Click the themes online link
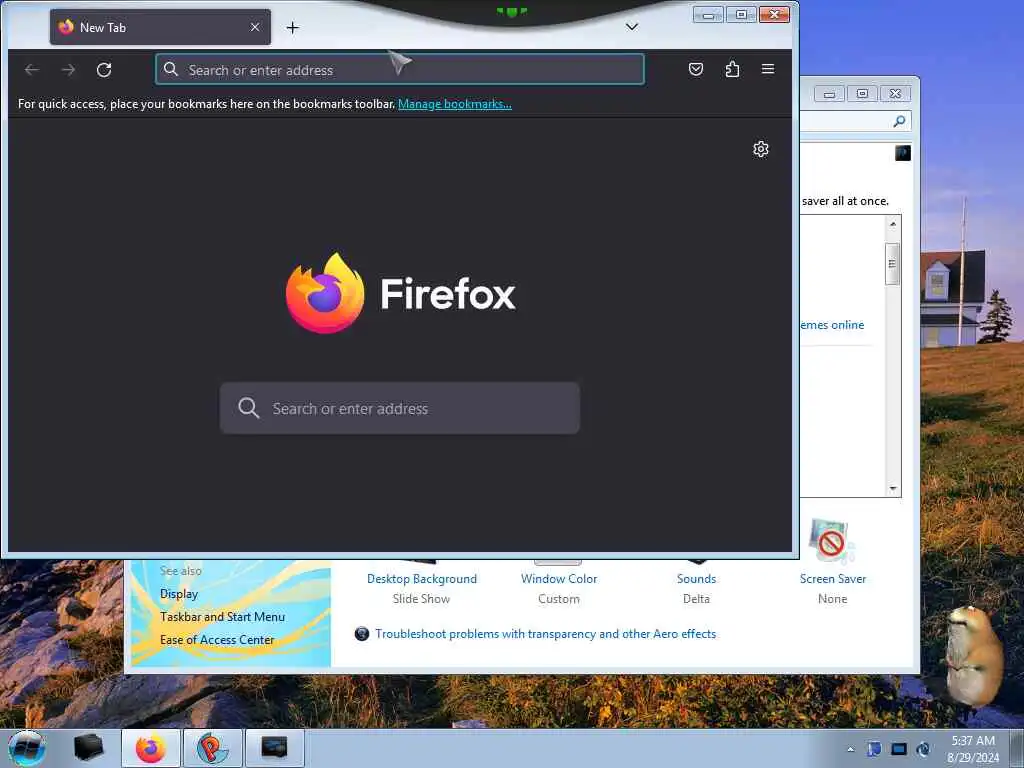The image size is (1024, 768). coord(832,325)
